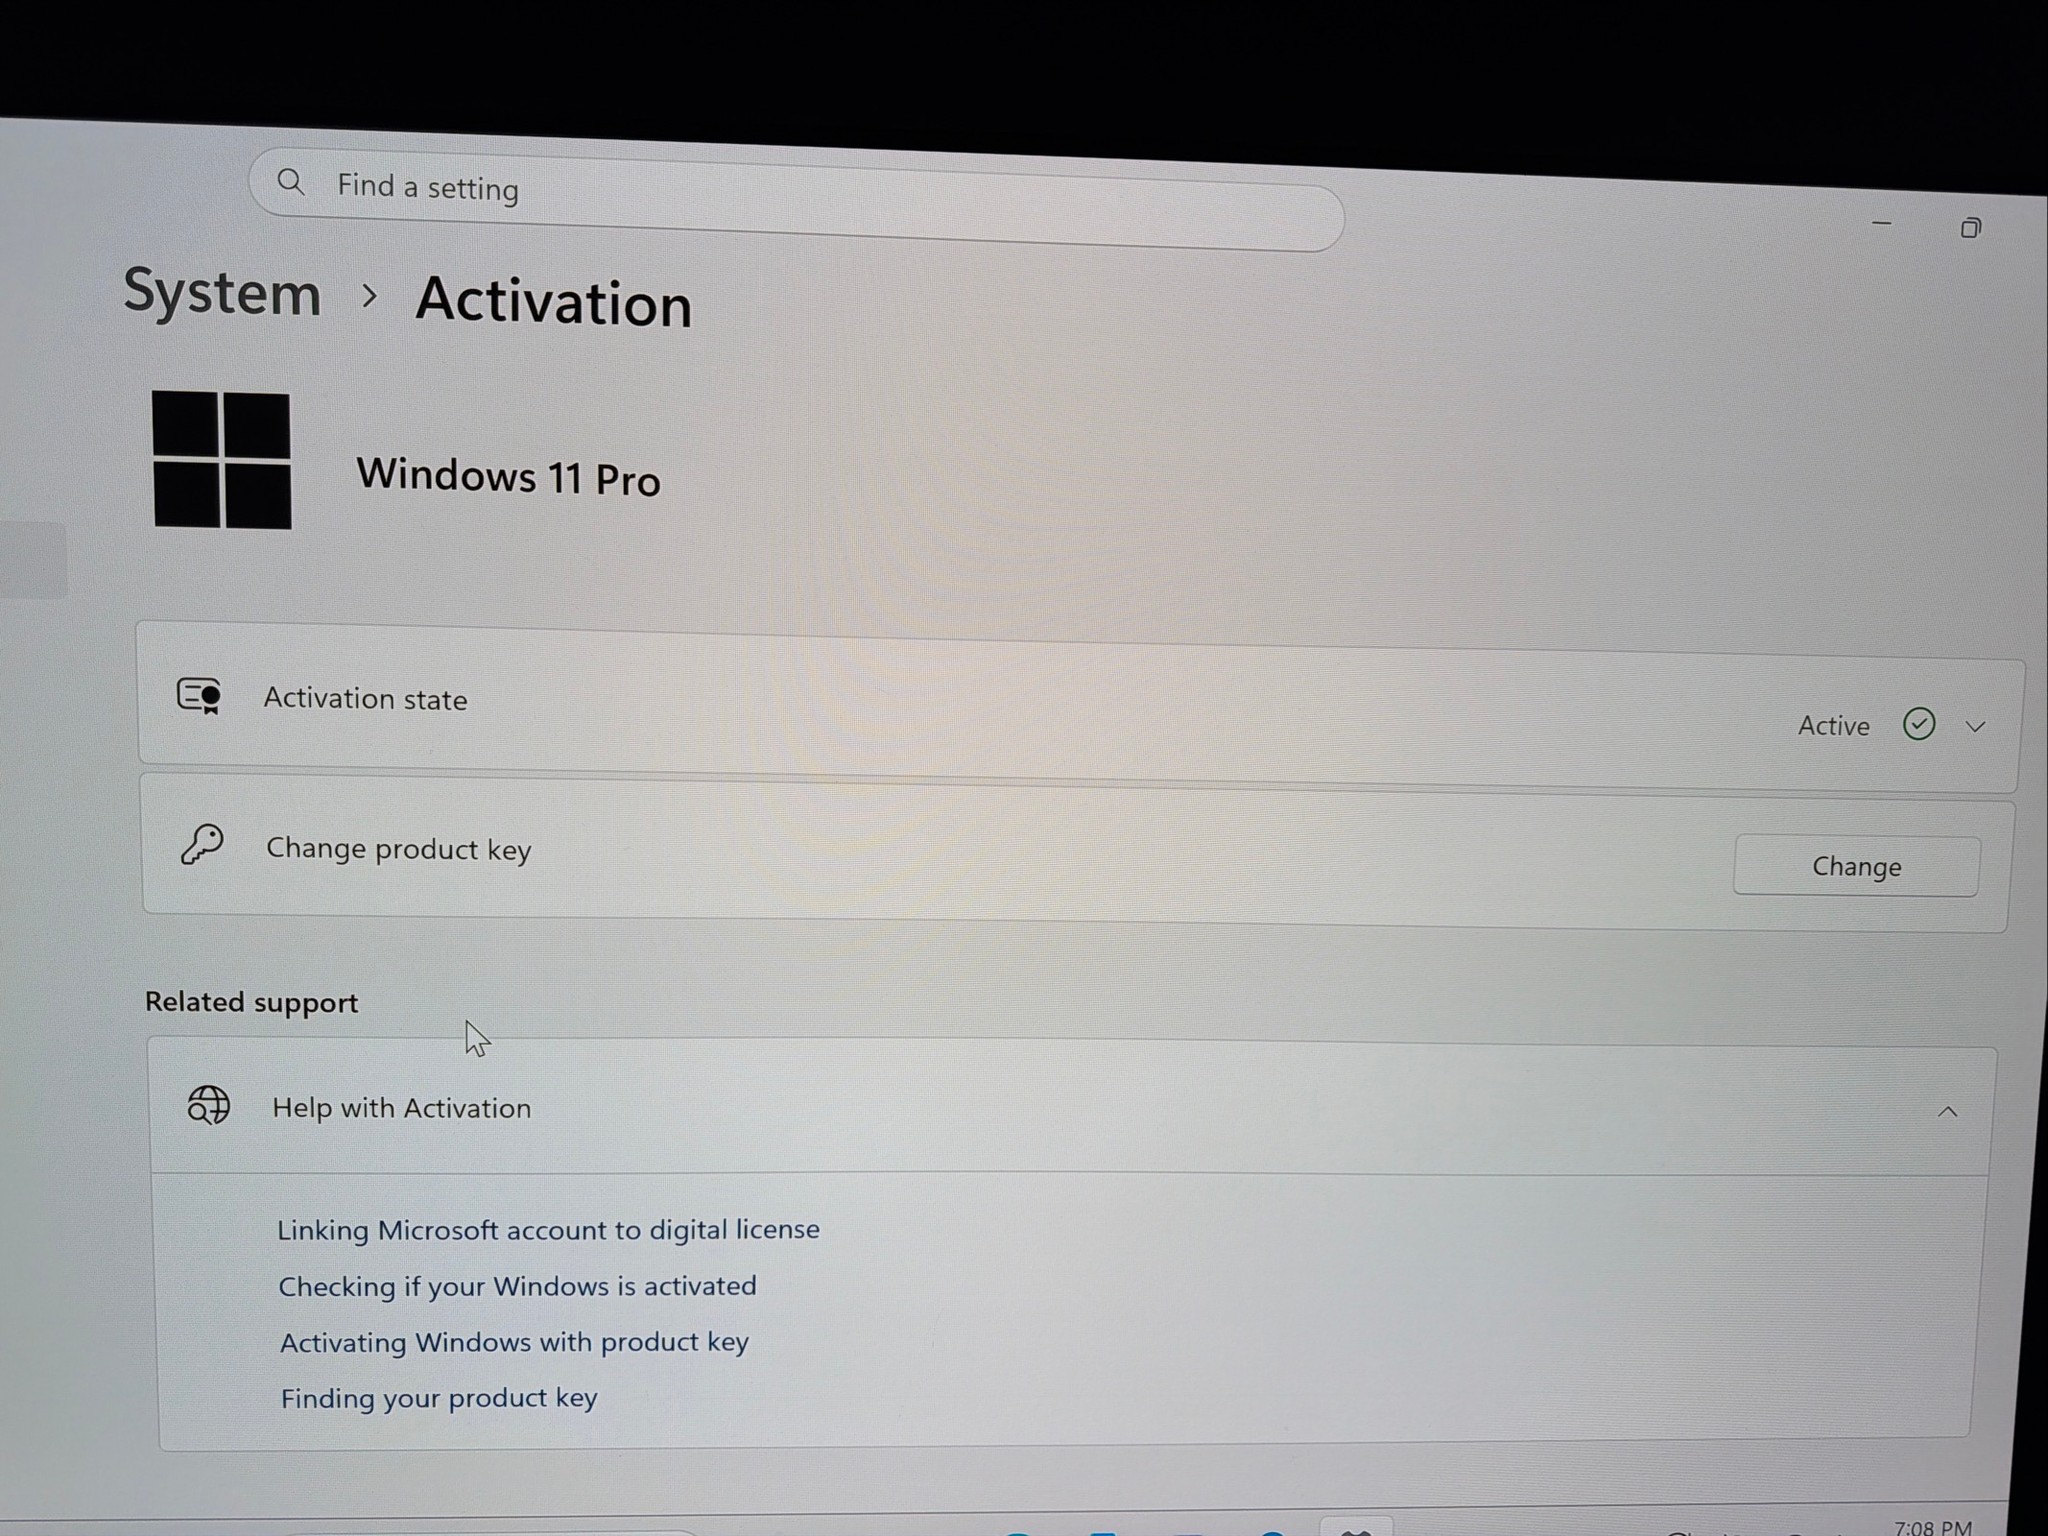Viewport: 2048px width, 1536px height.
Task: Go back to System breadcrumb
Action: (x=222, y=293)
